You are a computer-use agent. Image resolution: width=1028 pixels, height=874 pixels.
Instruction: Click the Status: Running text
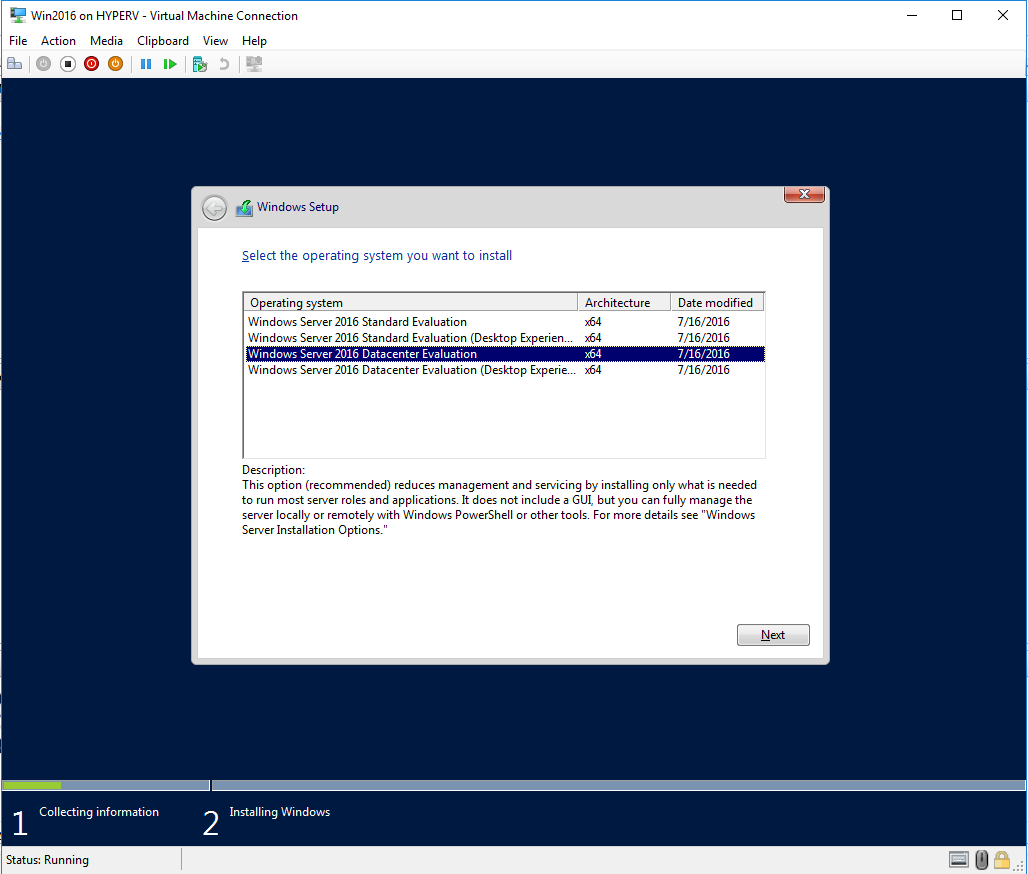tap(47, 860)
